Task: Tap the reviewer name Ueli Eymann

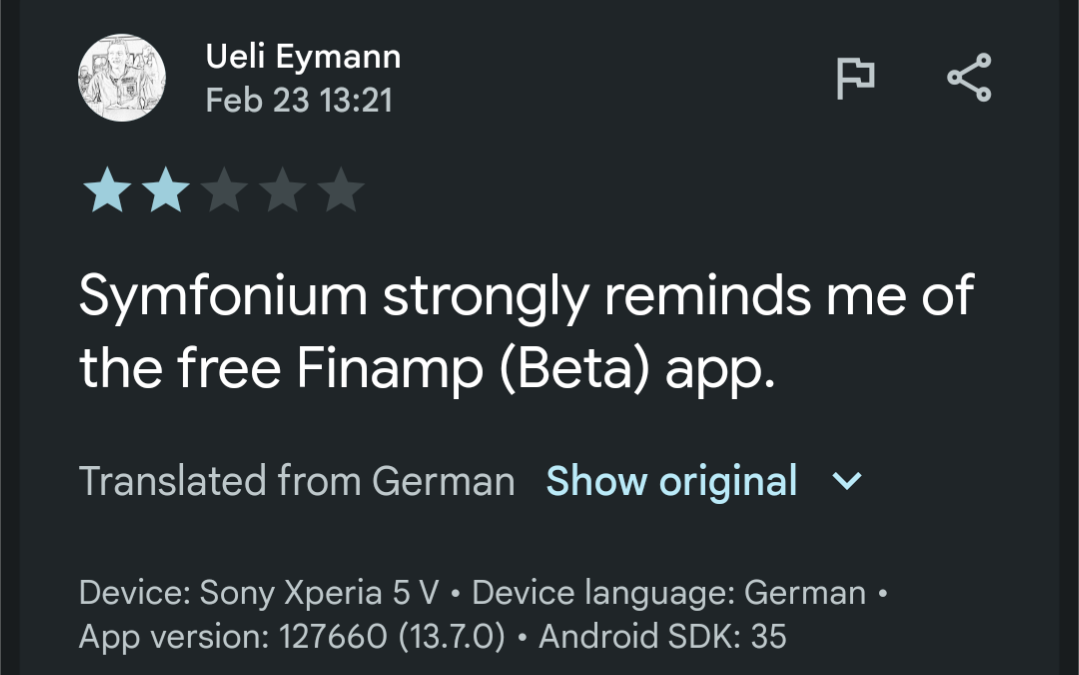Action: pyautogui.click(x=303, y=57)
